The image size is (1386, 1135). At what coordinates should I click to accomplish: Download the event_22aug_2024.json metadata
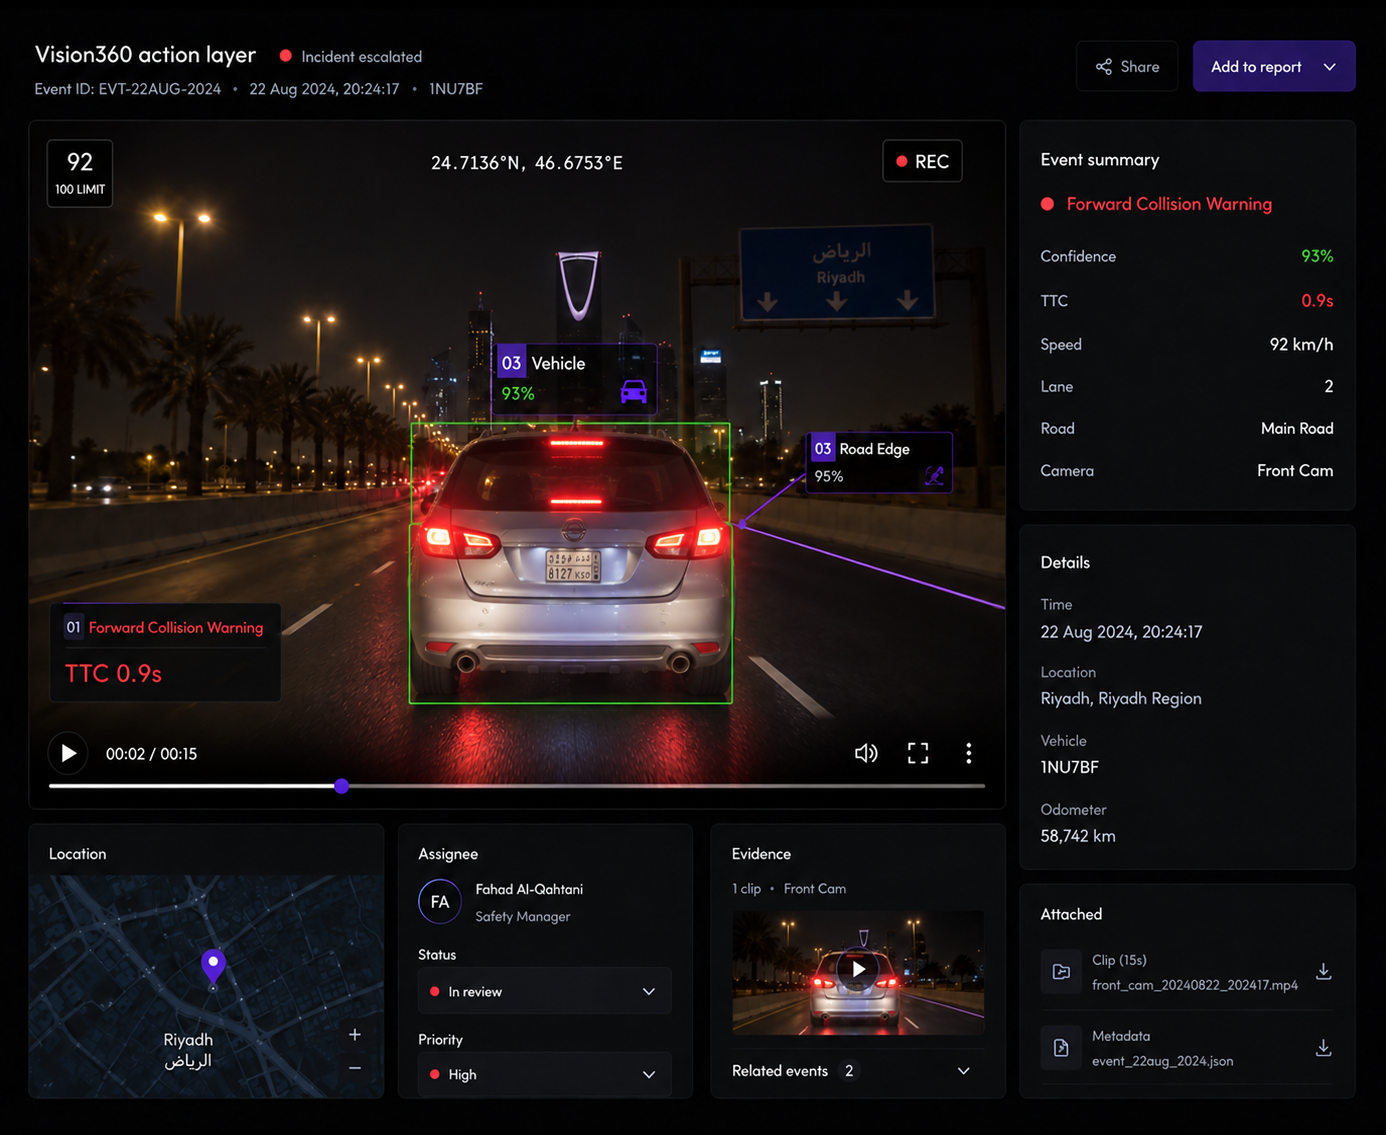(x=1323, y=1048)
